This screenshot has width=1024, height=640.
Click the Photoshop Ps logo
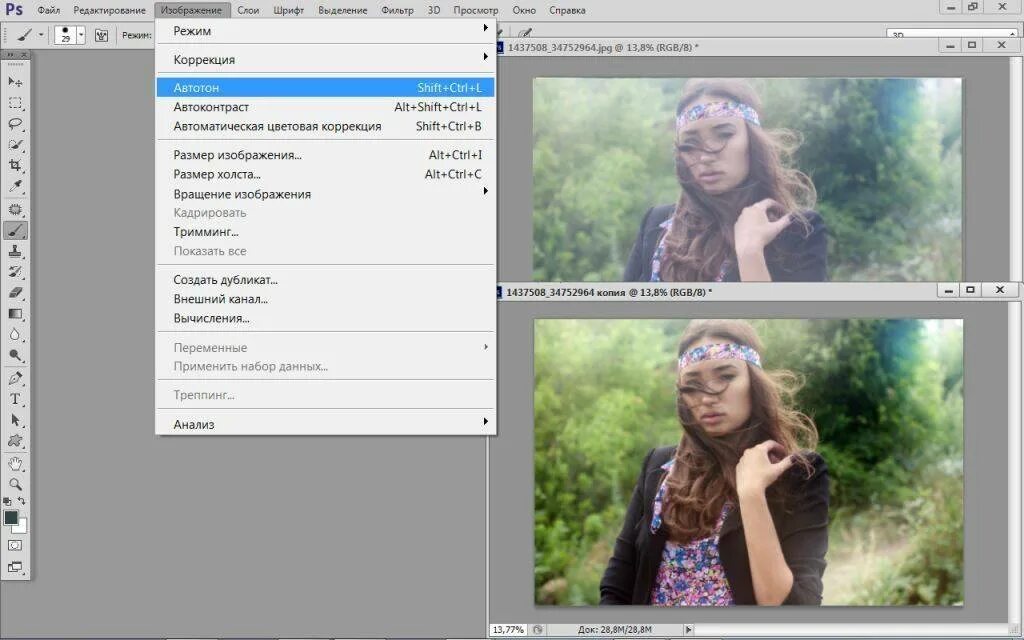[13, 9]
